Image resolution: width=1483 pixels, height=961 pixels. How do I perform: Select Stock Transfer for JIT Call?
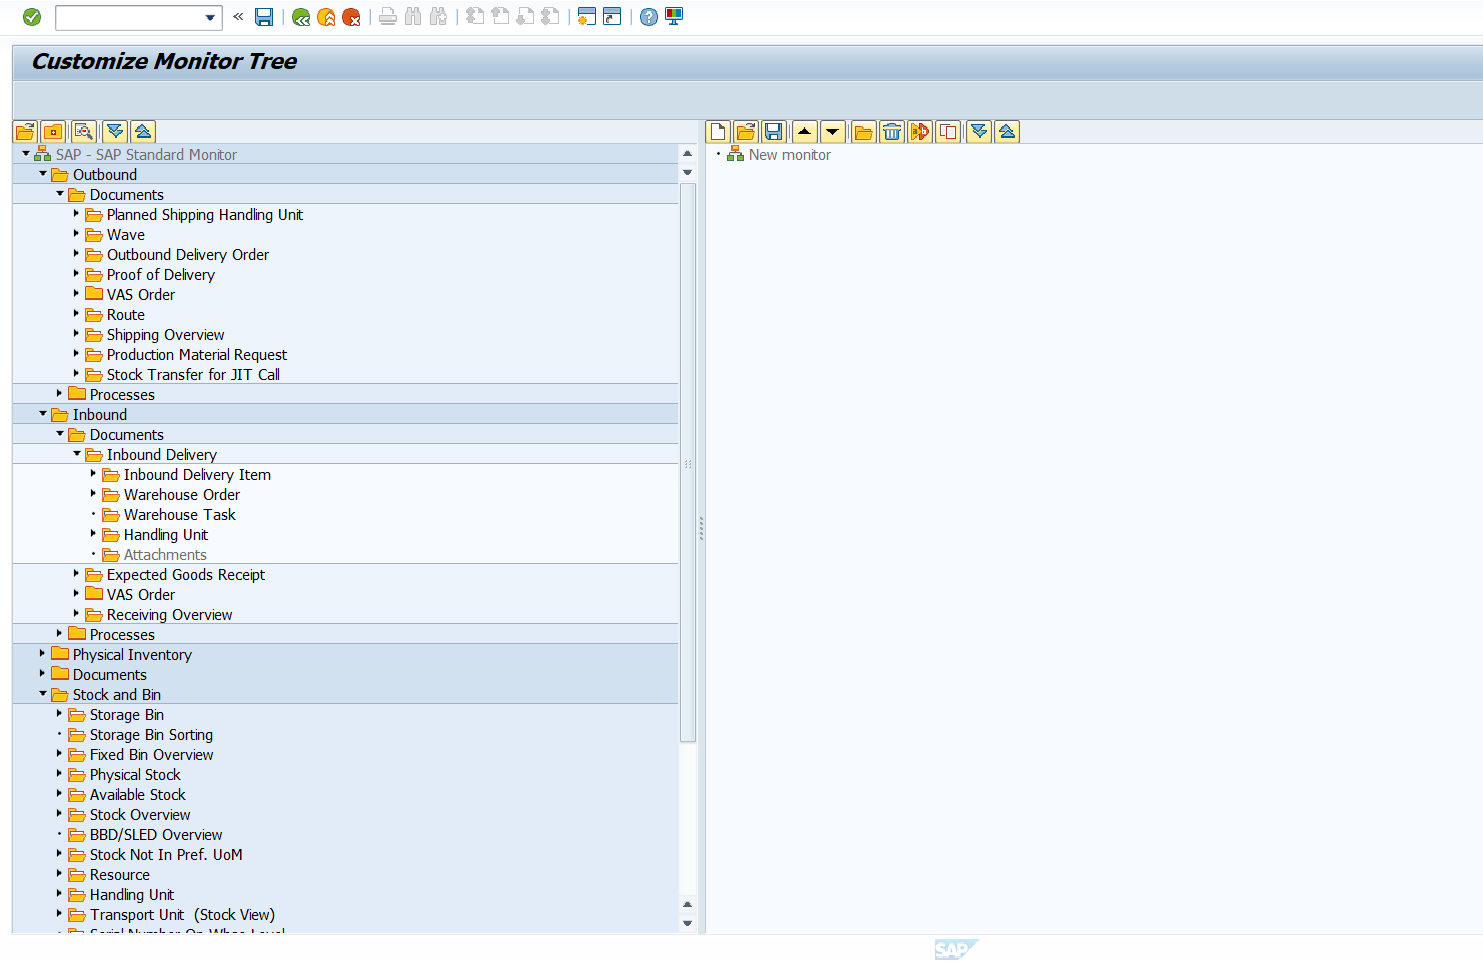pos(193,375)
